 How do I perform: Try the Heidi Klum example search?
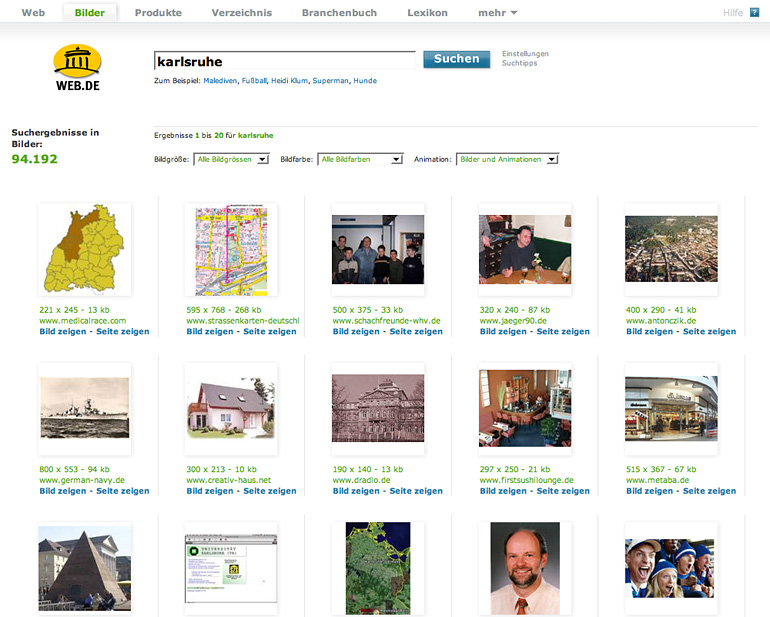pyautogui.click(x=289, y=81)
